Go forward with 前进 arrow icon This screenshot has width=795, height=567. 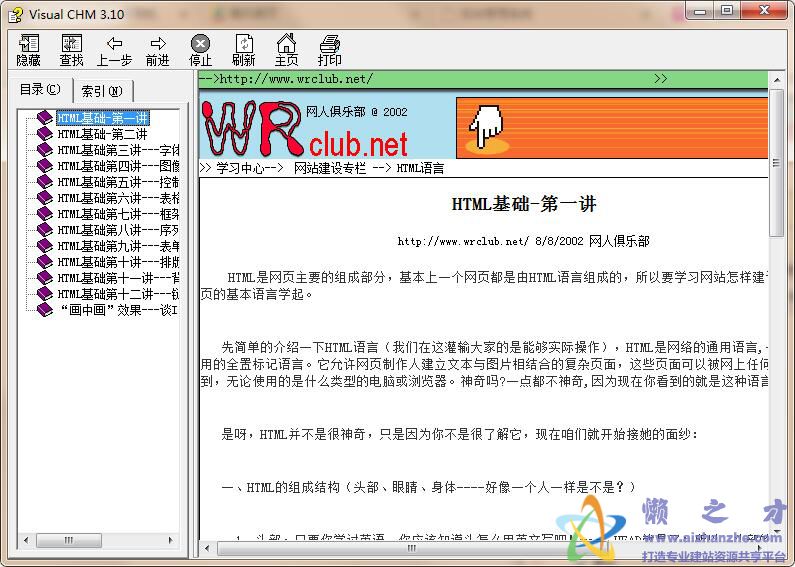tap(158, 50)
